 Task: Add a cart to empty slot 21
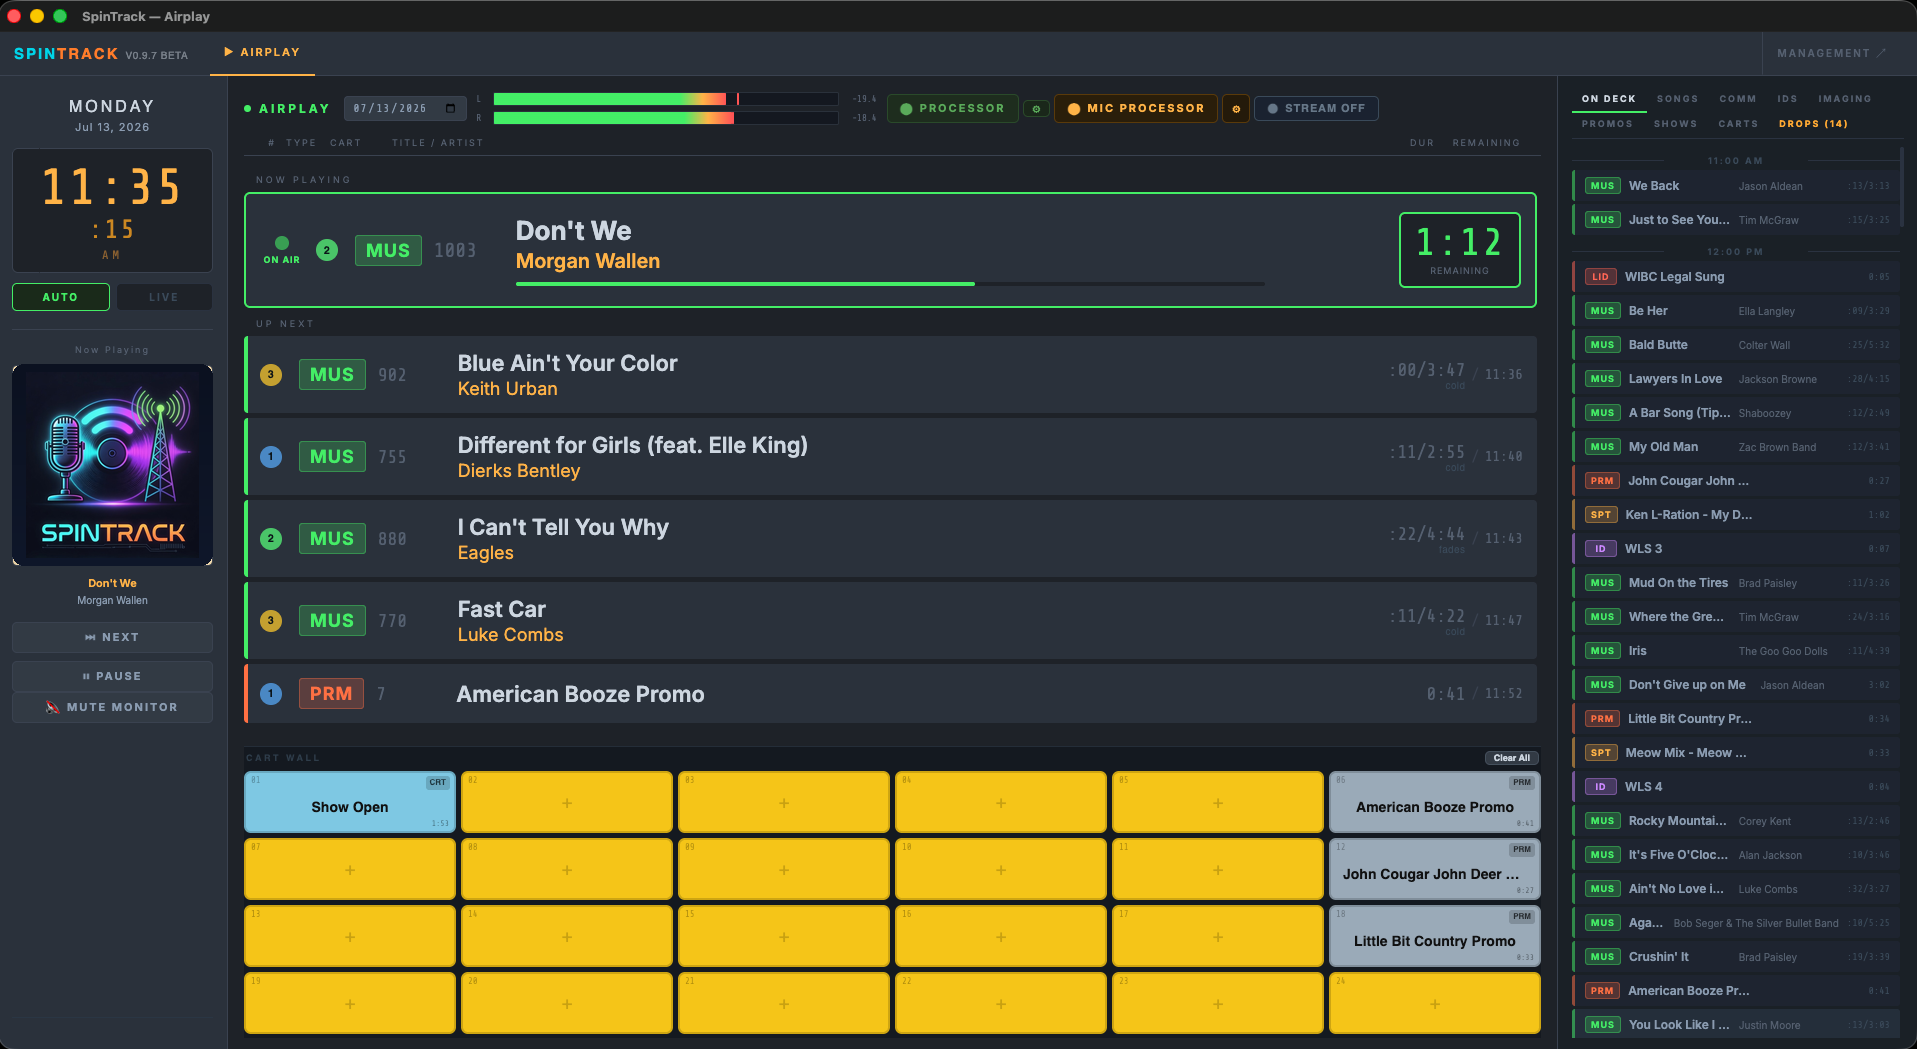tap(784, 1003)
